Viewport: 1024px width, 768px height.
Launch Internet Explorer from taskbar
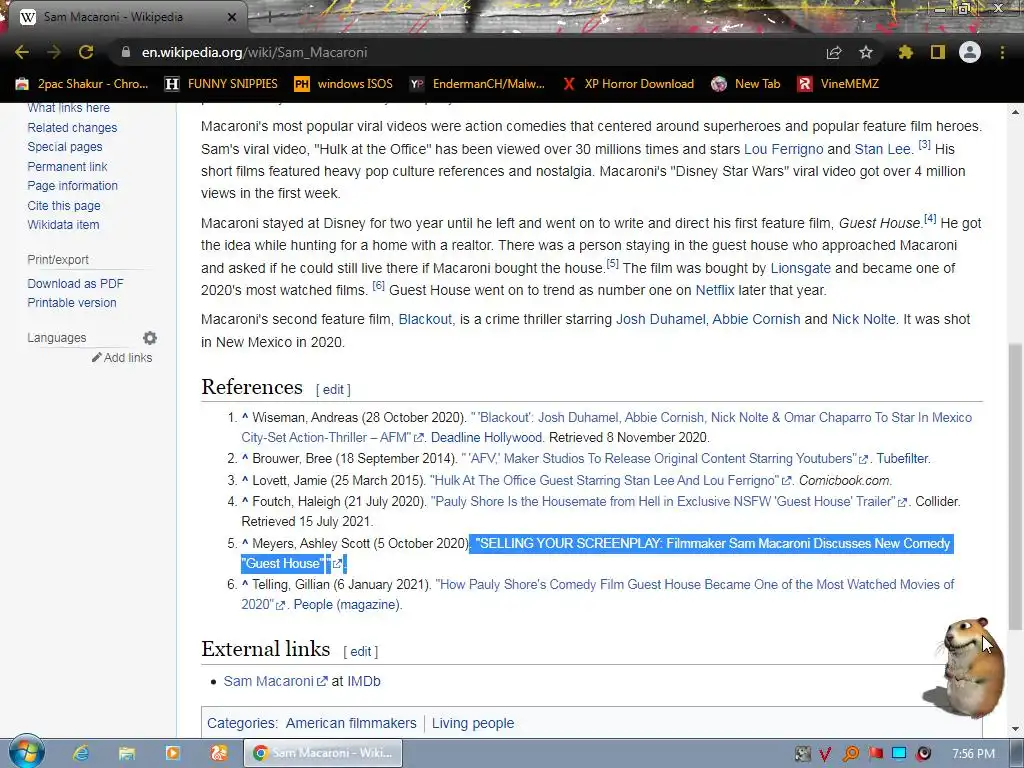tap(81, 753)
